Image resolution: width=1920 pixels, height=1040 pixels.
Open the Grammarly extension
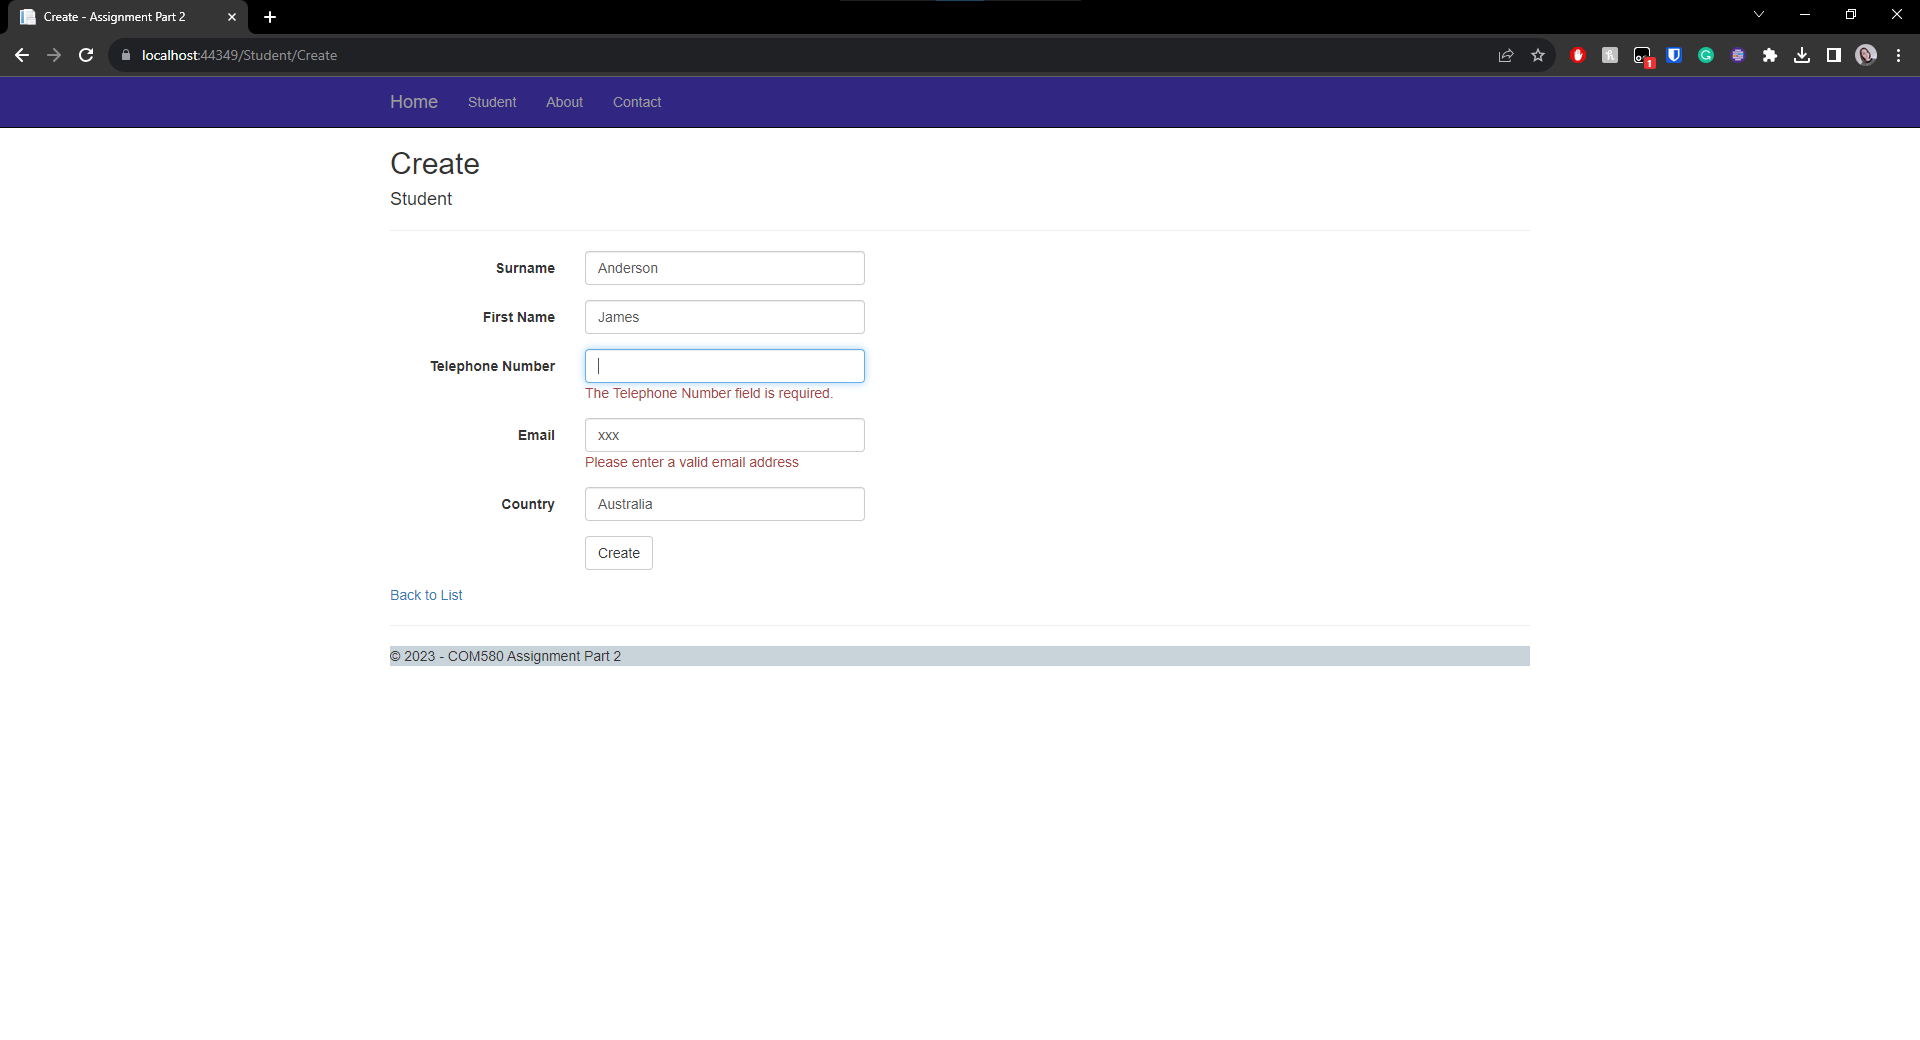[1706, 55]
